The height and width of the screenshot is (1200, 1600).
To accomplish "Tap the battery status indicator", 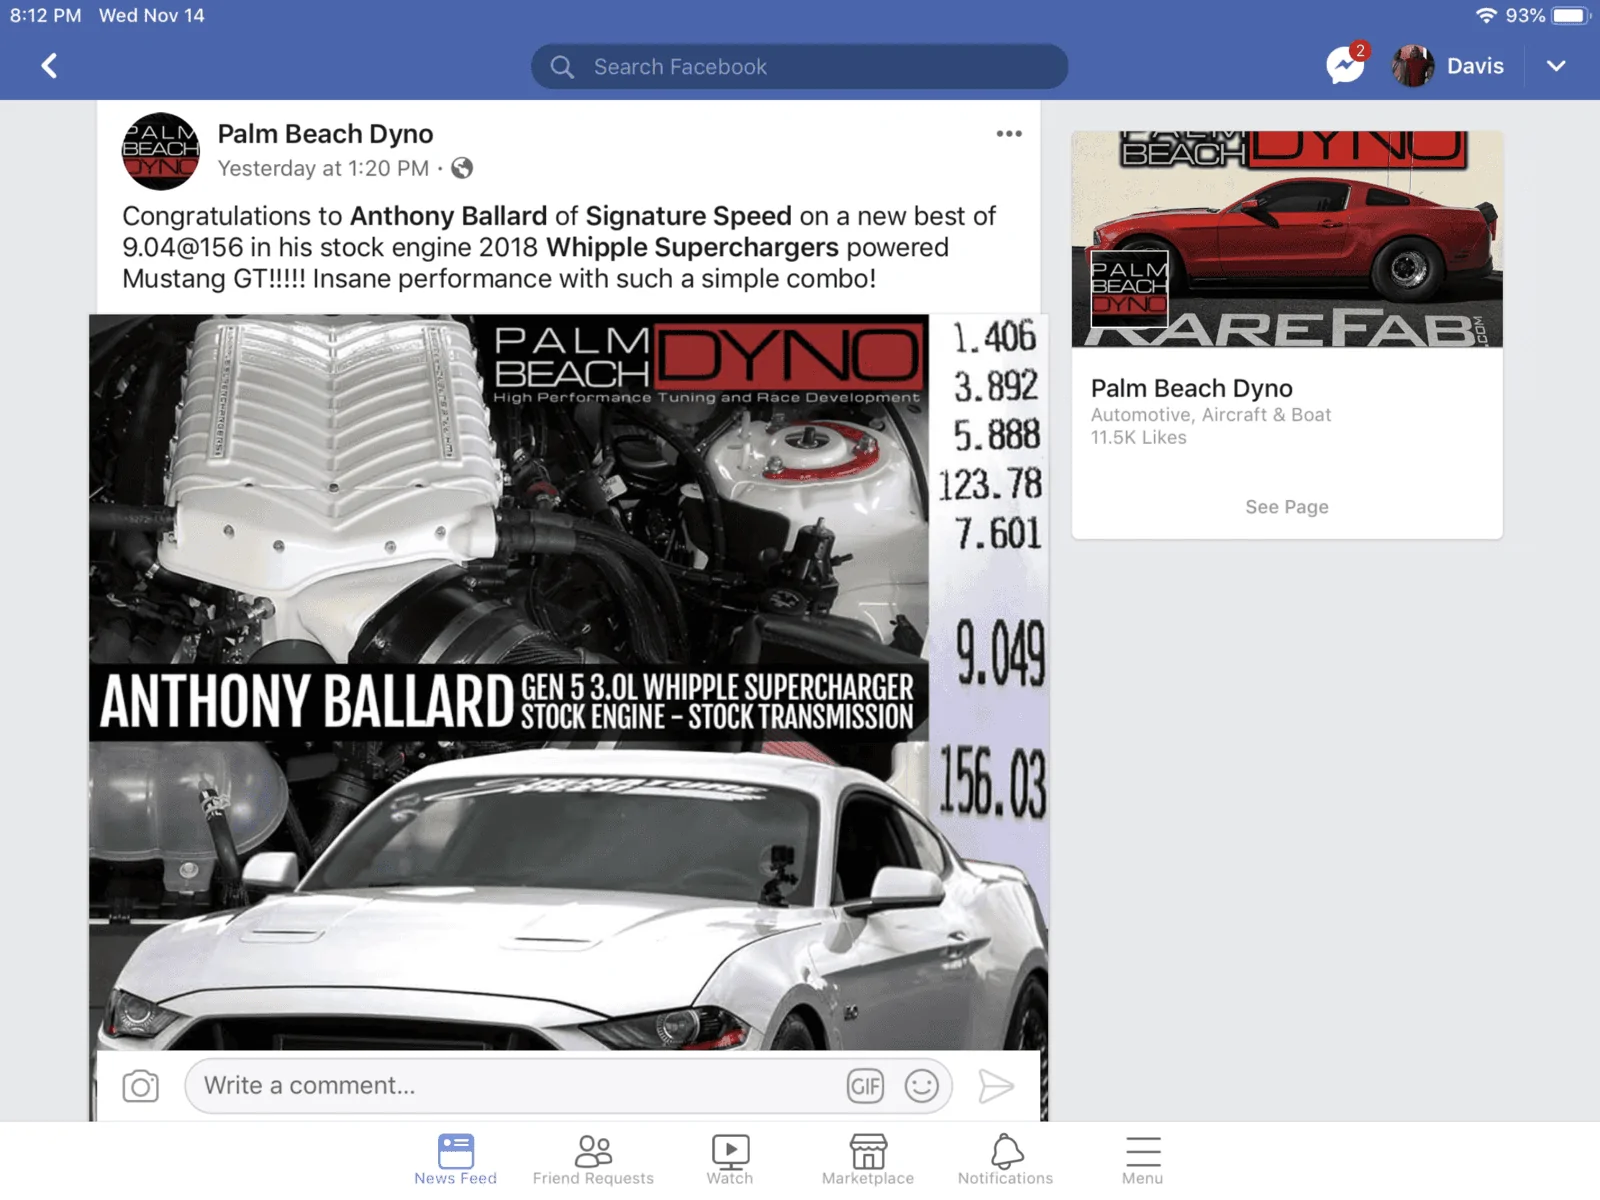I will click(x=1571, y=16).
